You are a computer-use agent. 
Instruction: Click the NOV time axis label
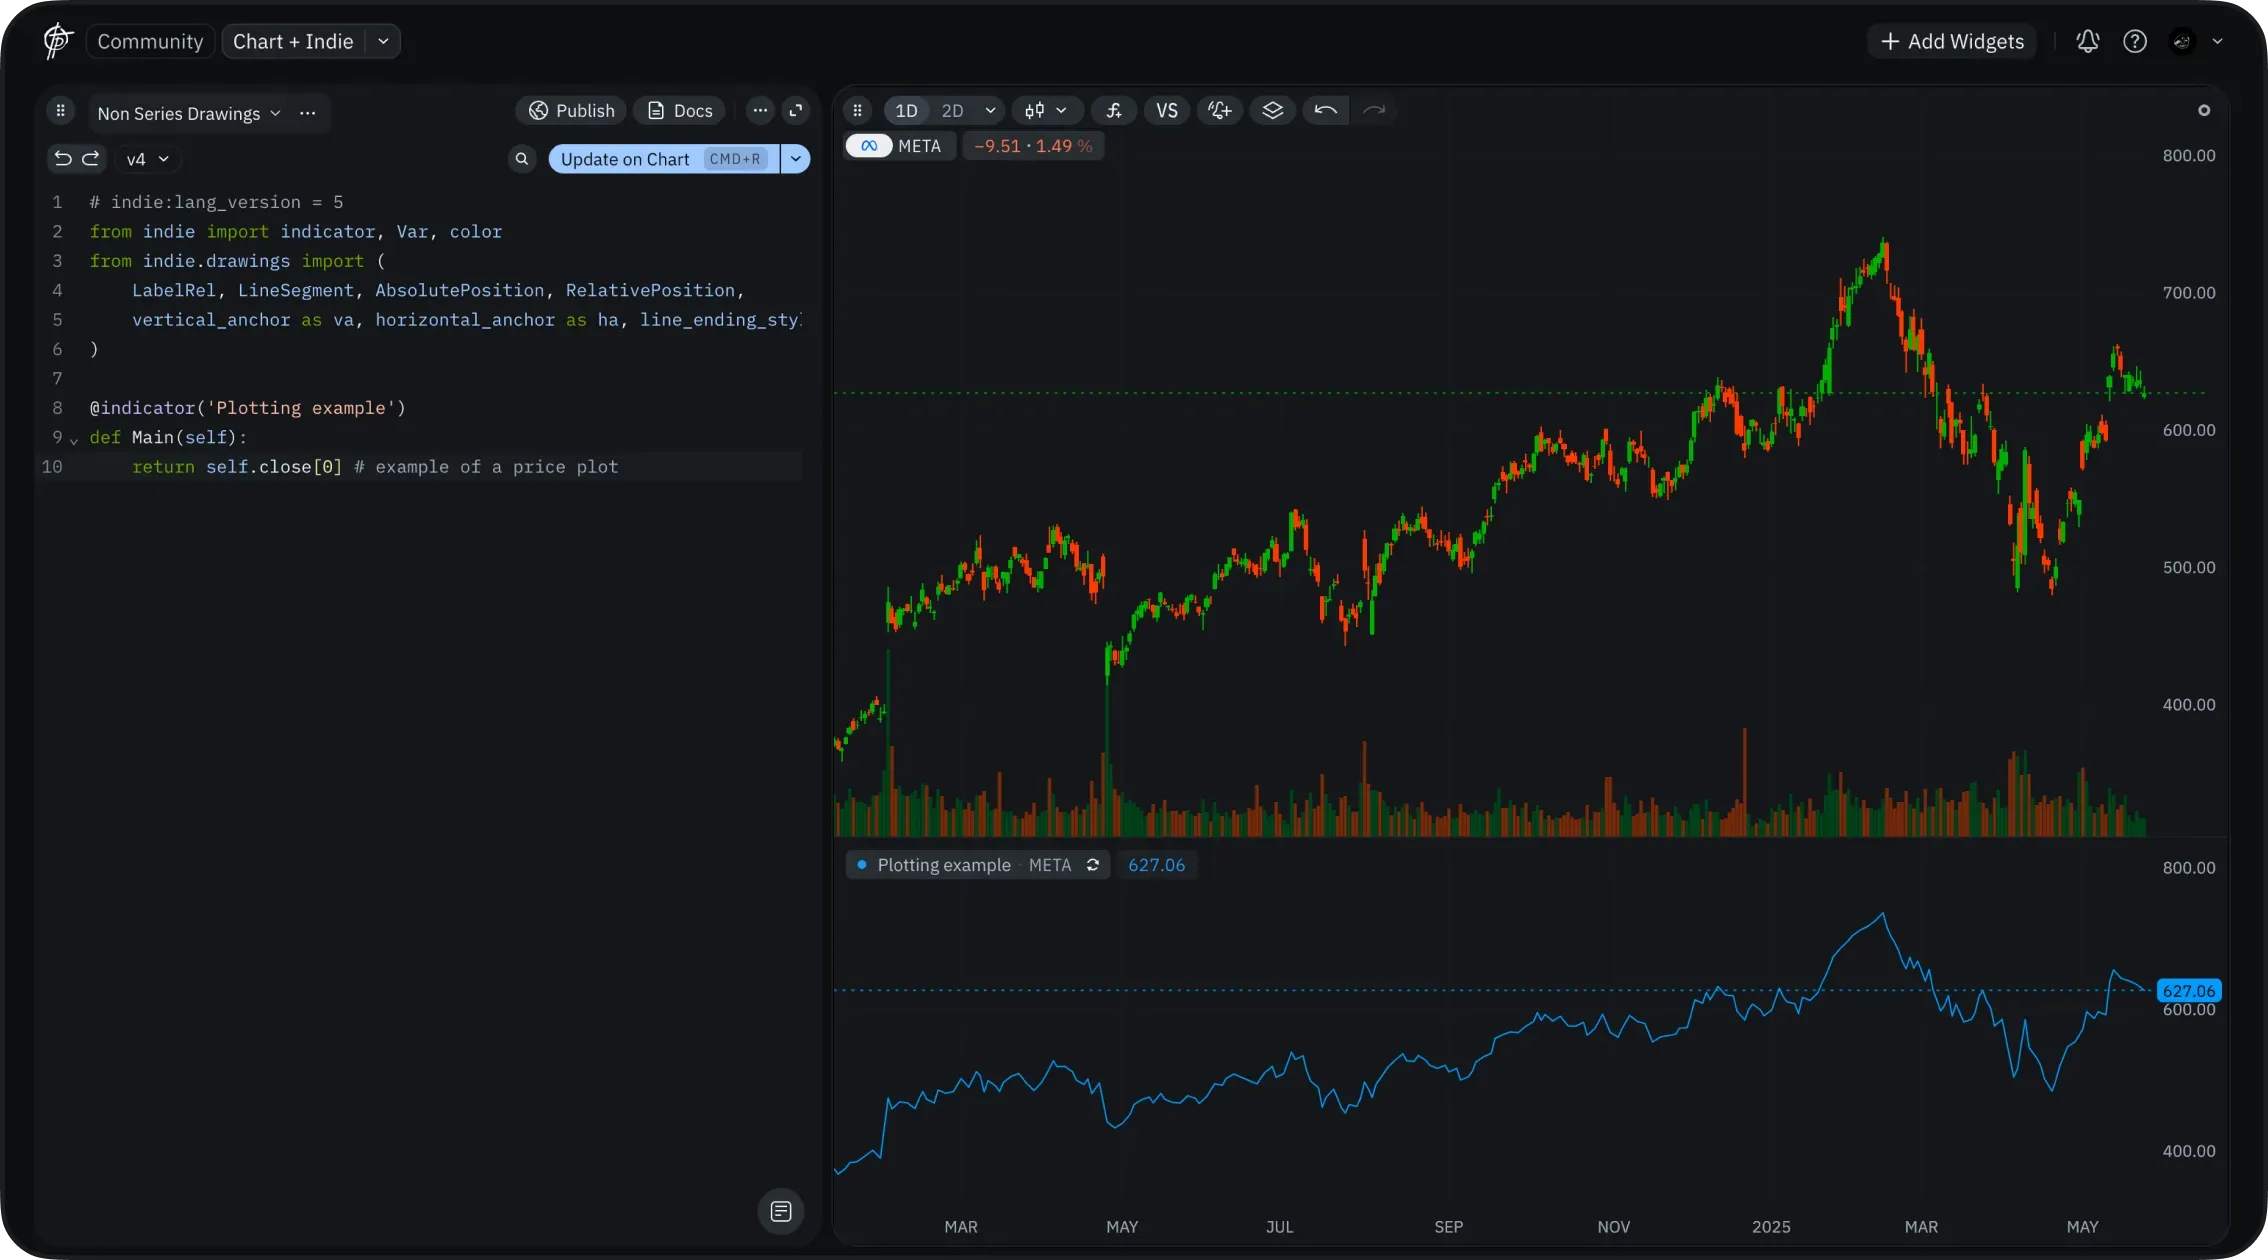pyautogui.click(x=1614, y=1227)
